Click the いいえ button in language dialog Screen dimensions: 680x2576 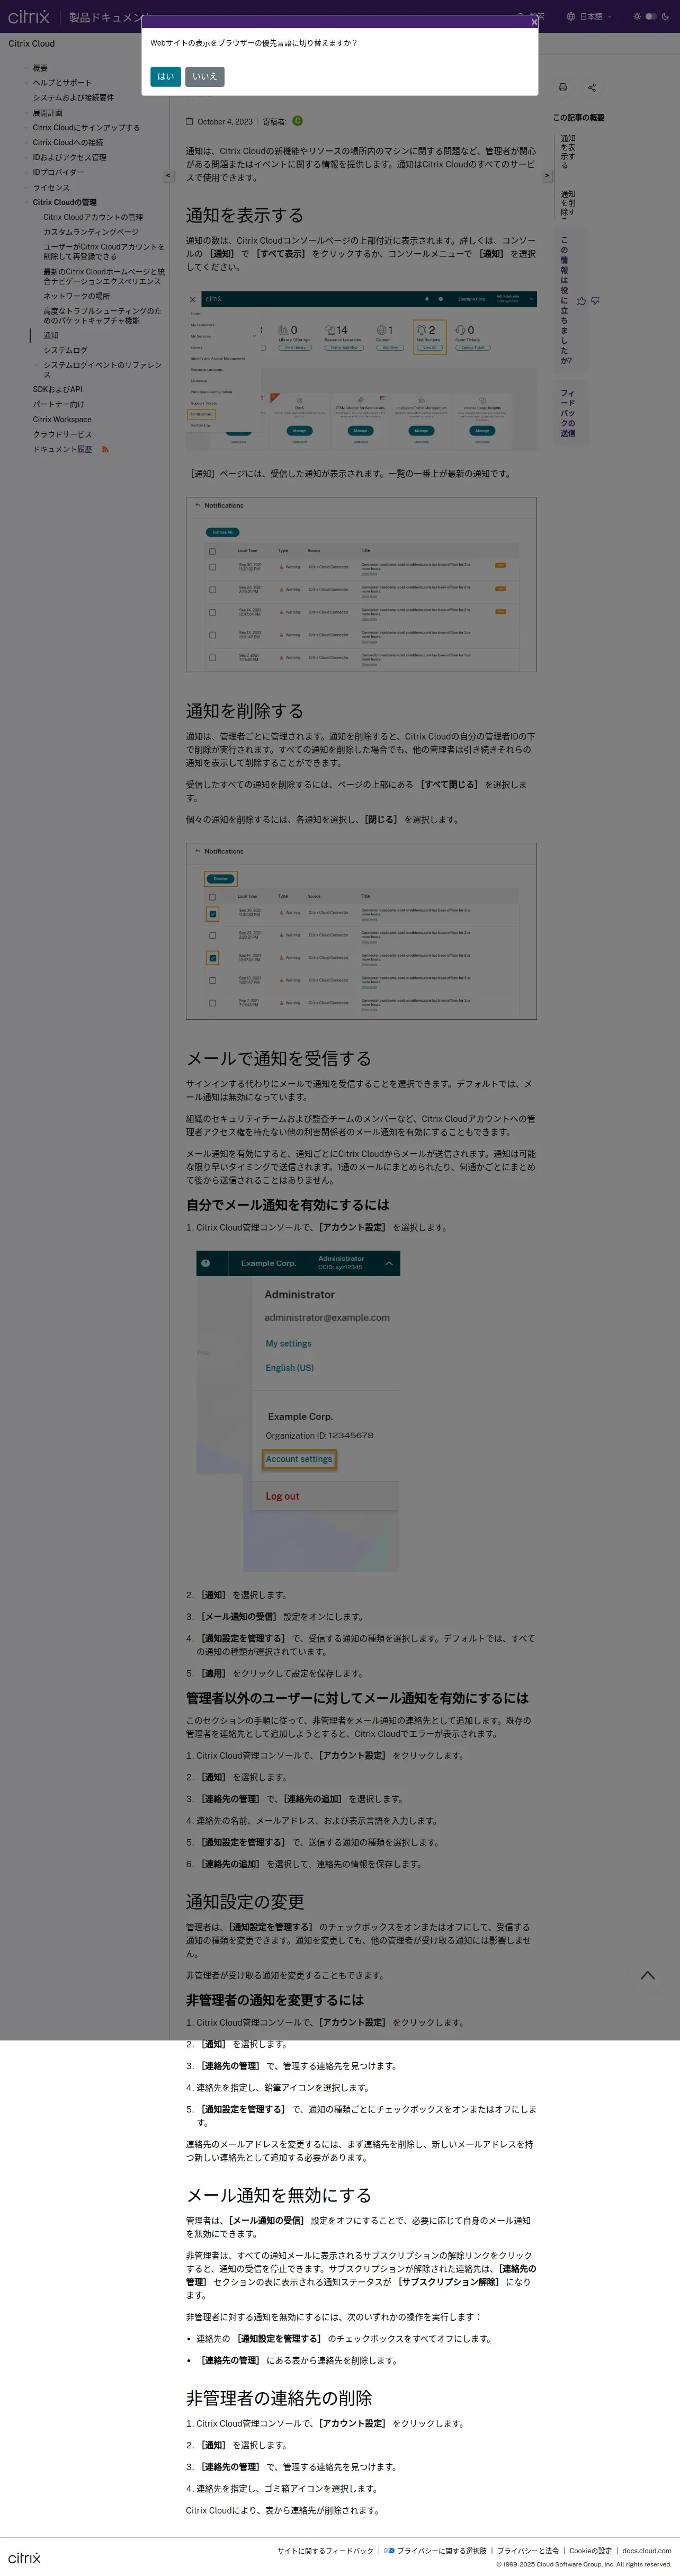tap(204, 76)
